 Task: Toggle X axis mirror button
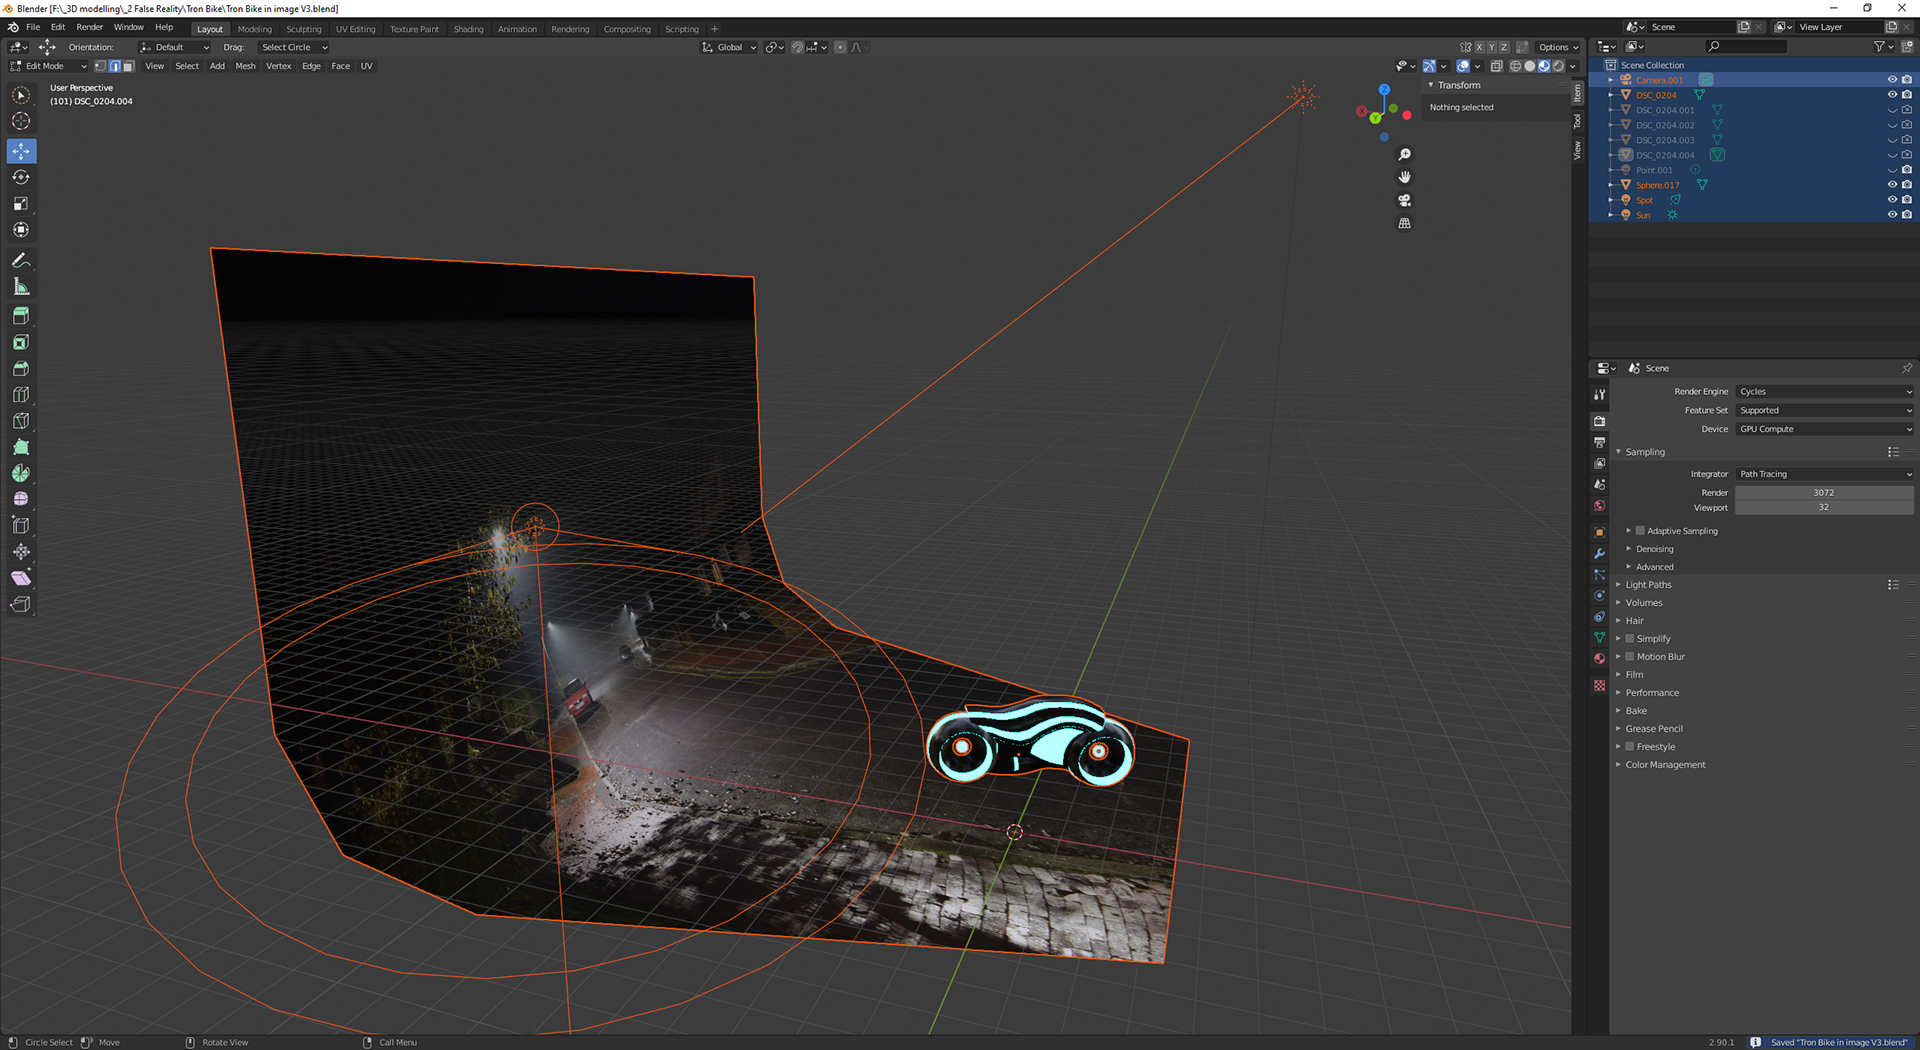click(x=1479, y=47)
